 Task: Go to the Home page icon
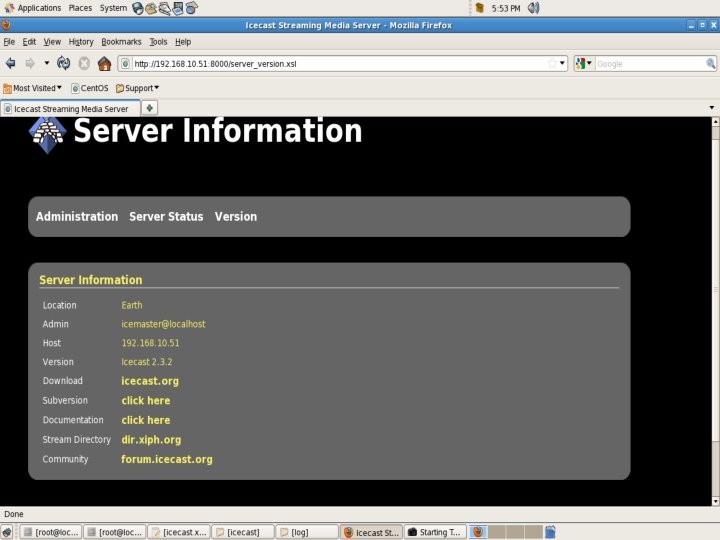(104, 63)
